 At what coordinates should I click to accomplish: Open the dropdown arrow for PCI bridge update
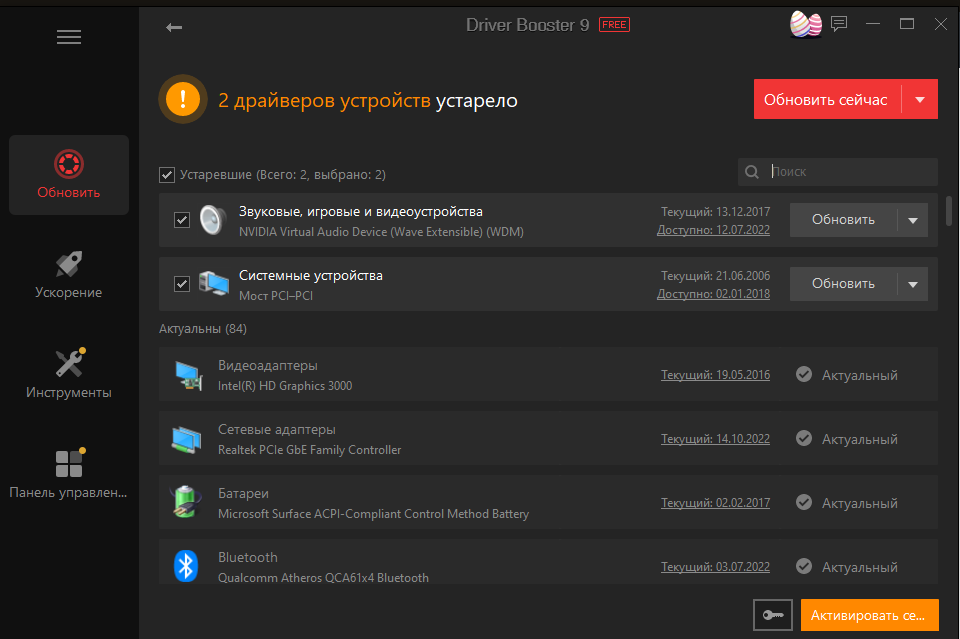(x=913, y=284)
